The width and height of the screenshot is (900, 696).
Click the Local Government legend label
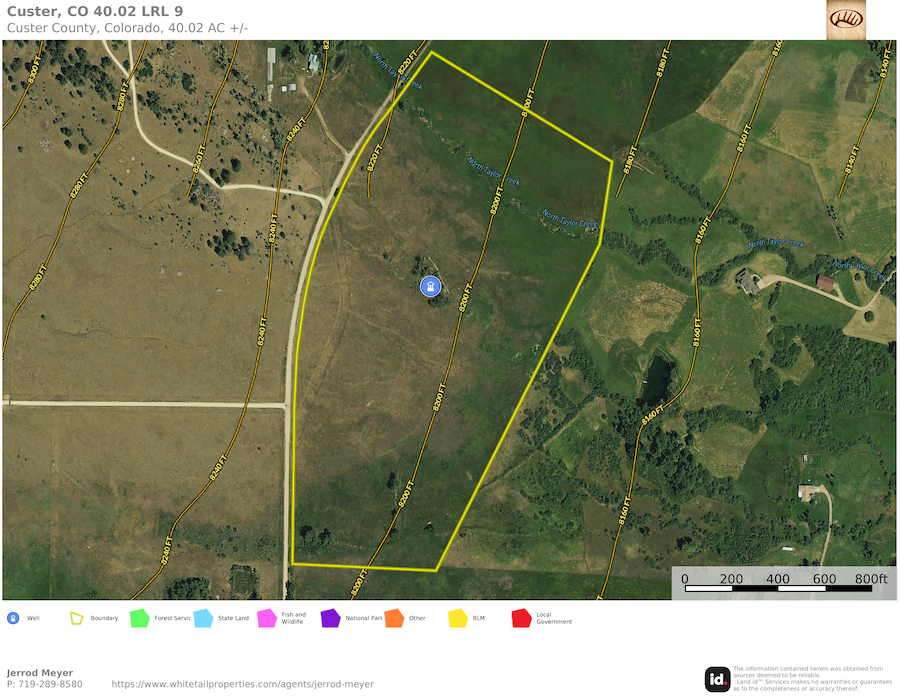click(554, 619)
